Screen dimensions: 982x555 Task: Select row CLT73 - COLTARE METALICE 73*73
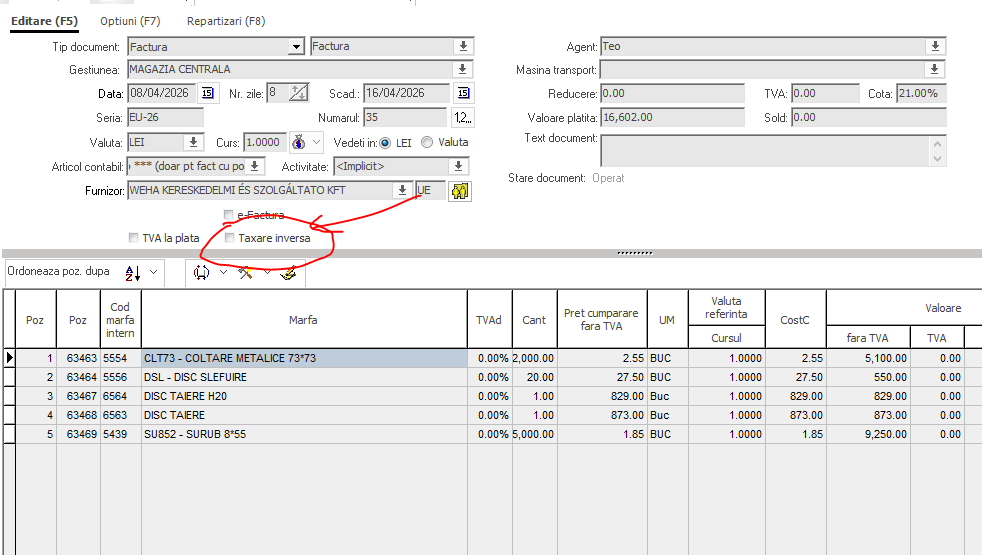(x=304, y=358)
